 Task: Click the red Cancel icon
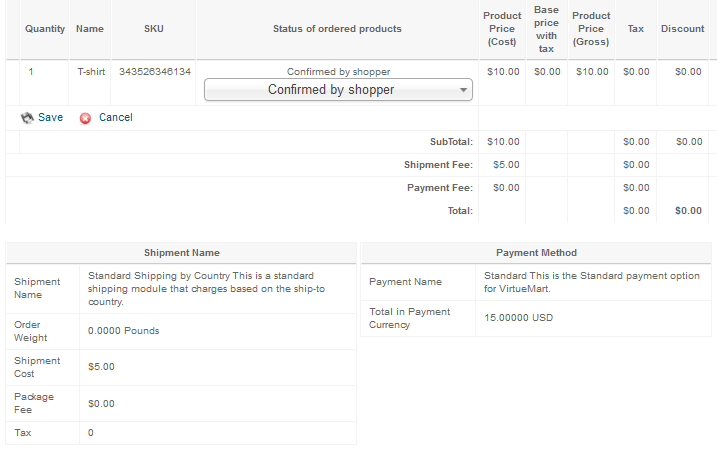pyautogui.click(x=85, y=118)
